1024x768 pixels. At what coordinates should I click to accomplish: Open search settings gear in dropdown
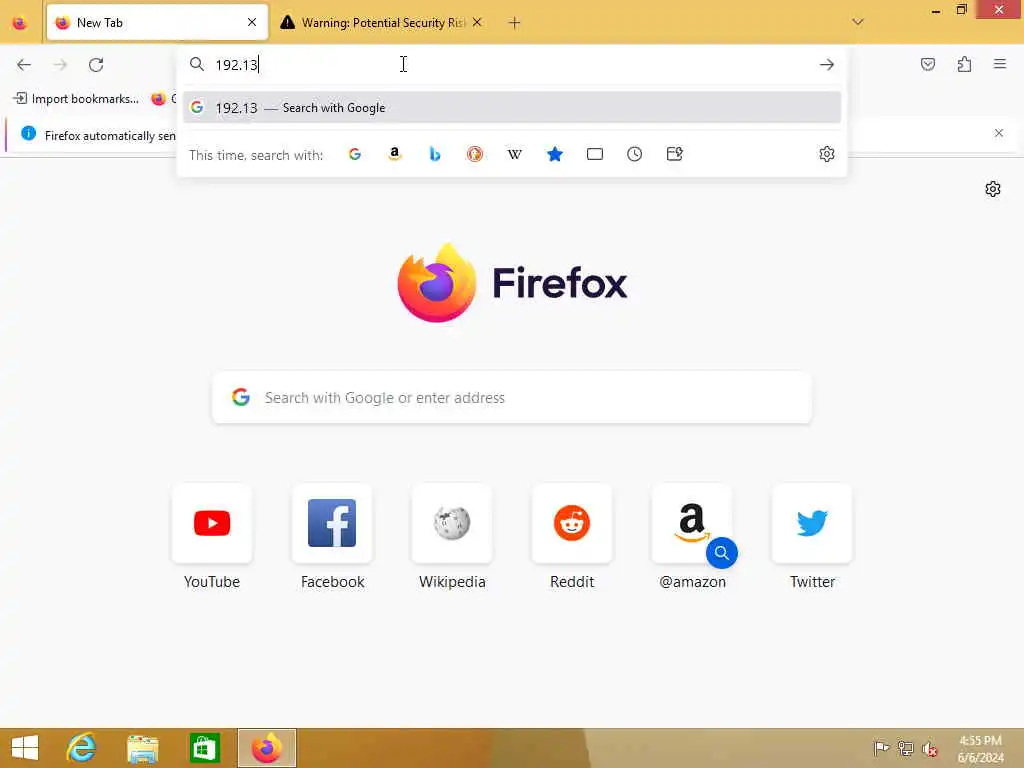[827, 154]
